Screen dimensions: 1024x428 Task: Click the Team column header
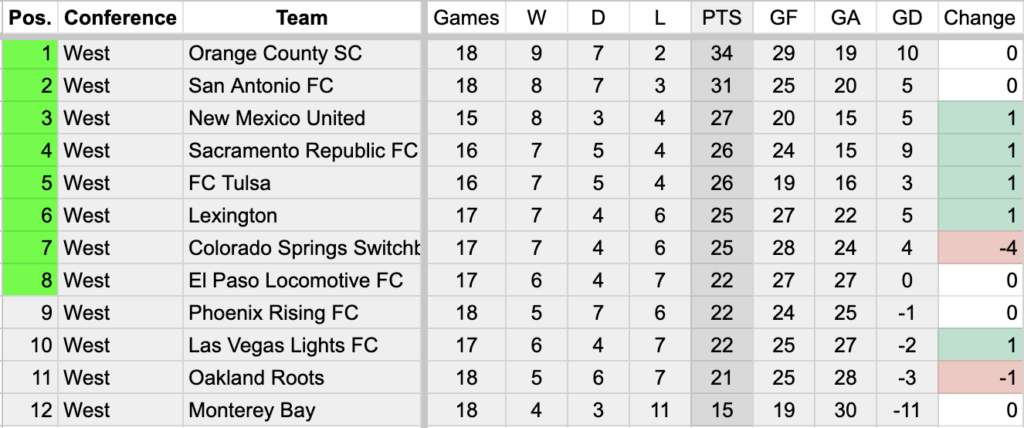[x=302, y=18]
